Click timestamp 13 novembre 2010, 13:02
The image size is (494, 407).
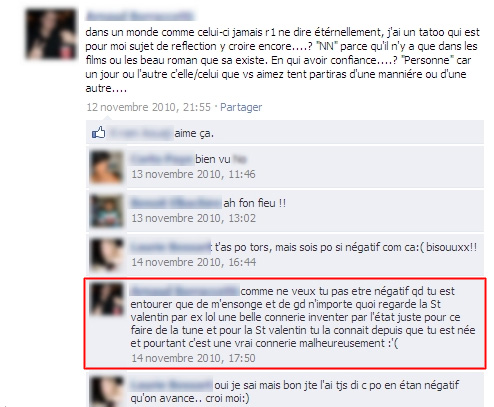[x=194, y=218]
